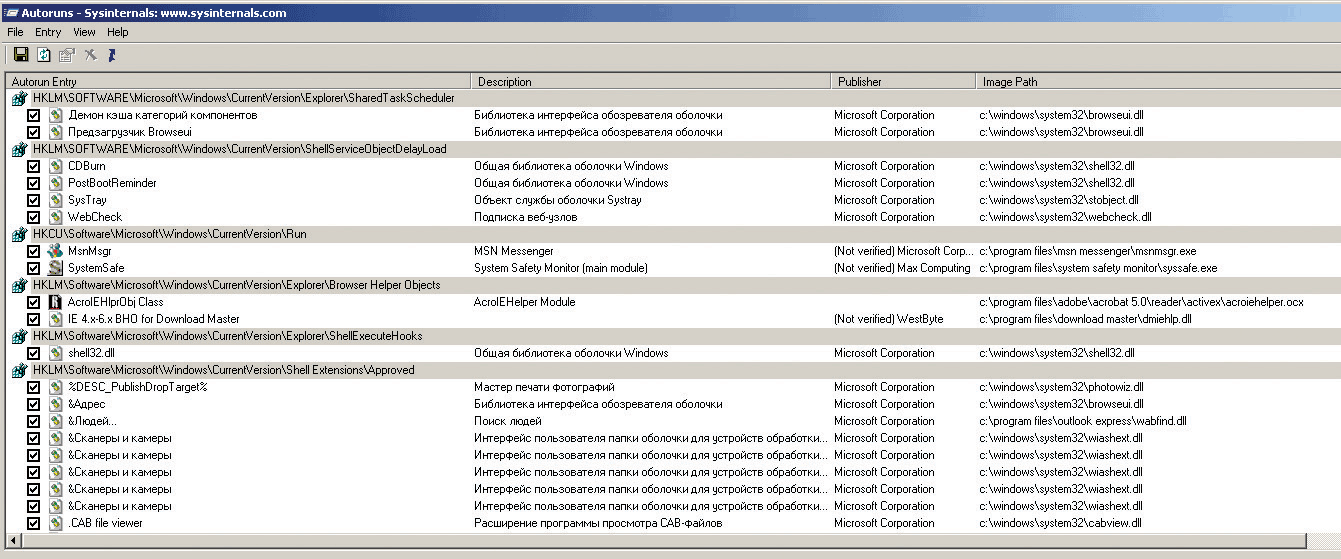Click the Refresh toolbar icon
The height and width of the screenshot is (559, 1341).
click(x=44, y=55)
